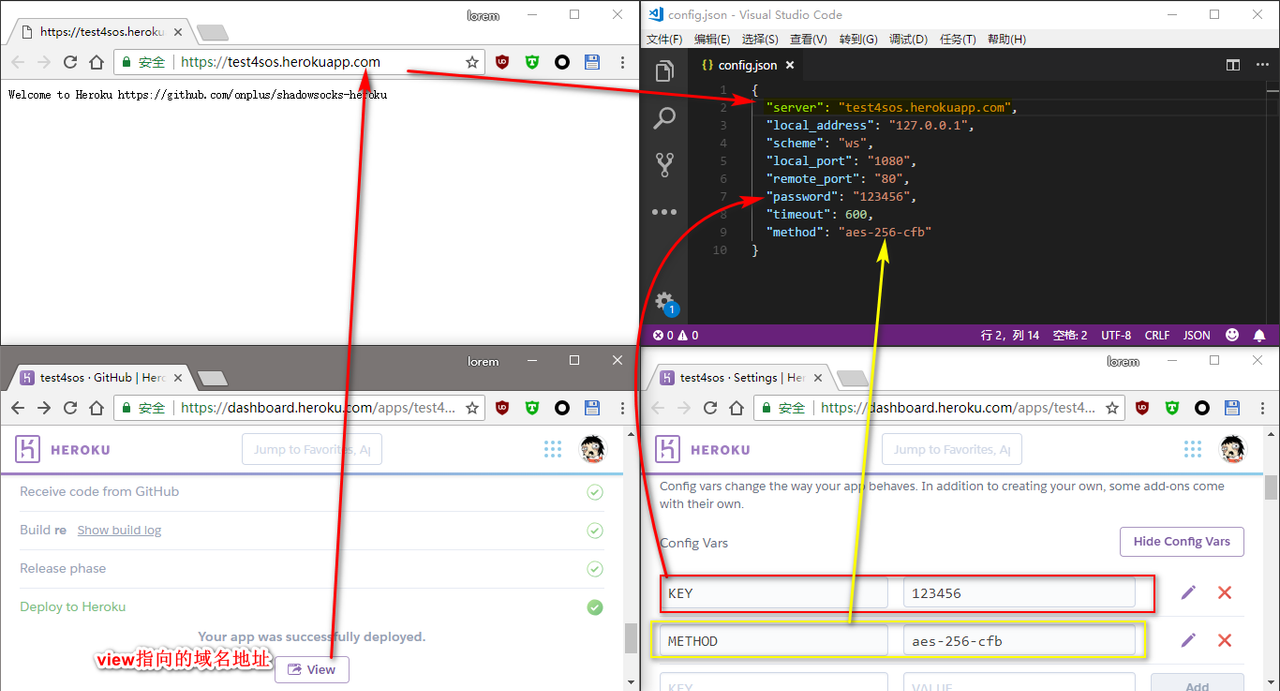The image size is (1280, 691).
Task: Bookmark star in test4sos.herokuapp.com window
Action: tap(472, 62)
